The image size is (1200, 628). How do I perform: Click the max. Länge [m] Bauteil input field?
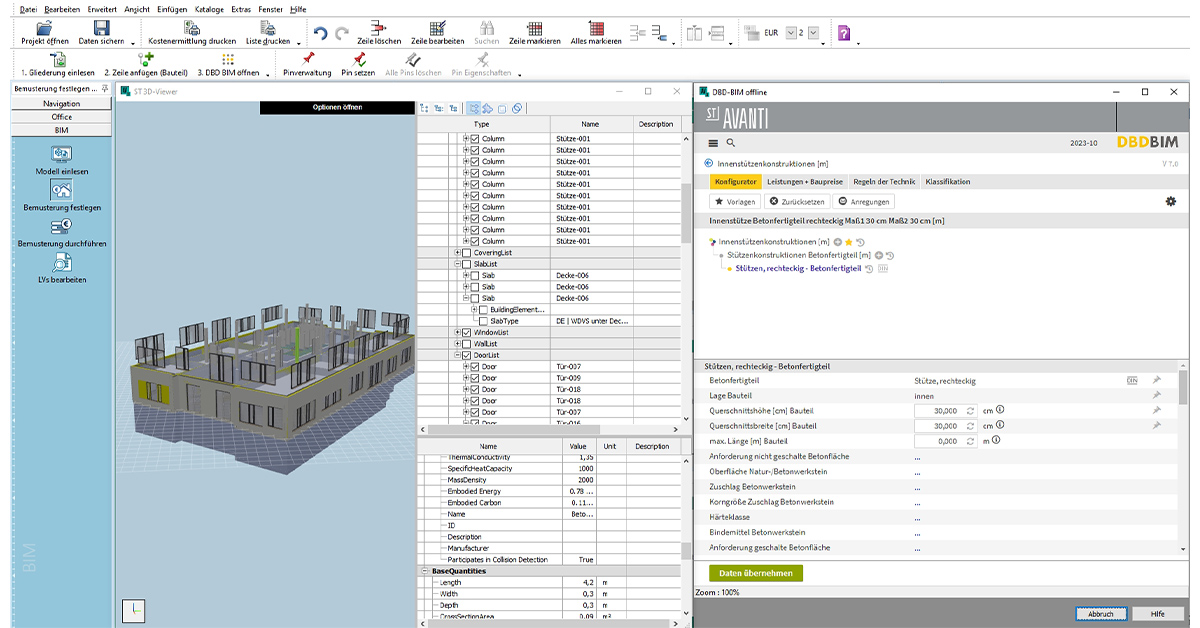pos(944,440)
